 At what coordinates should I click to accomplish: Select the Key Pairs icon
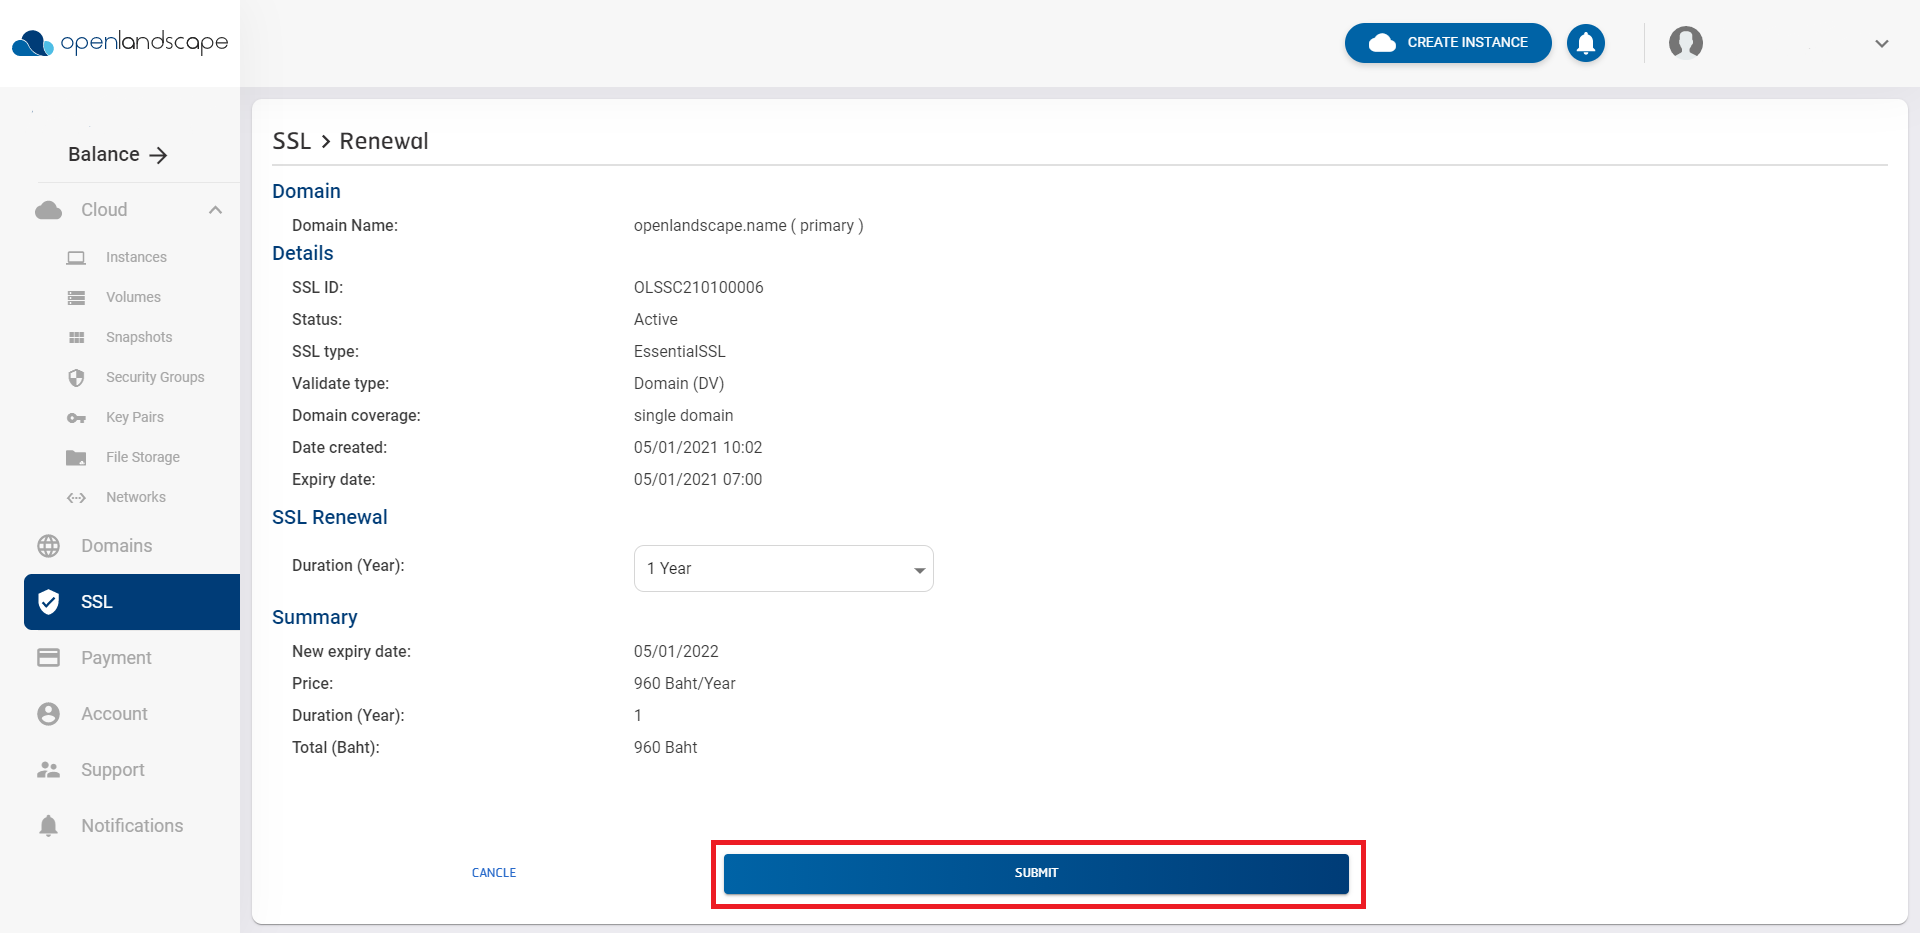[77, 417]
